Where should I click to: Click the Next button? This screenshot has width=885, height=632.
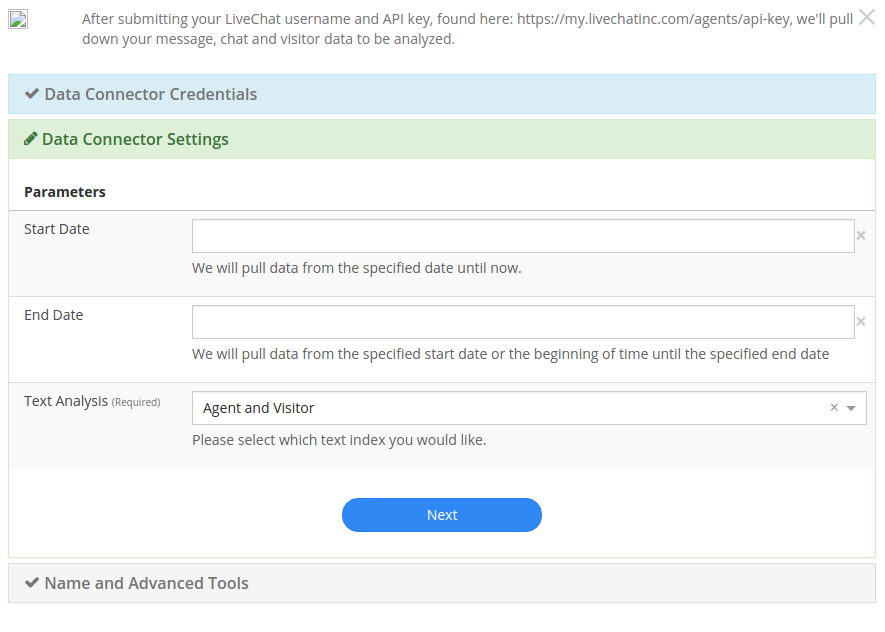click(442, 515)
